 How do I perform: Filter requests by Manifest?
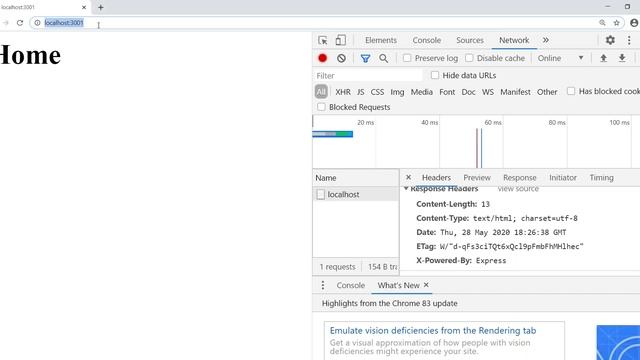click(516, 92)
